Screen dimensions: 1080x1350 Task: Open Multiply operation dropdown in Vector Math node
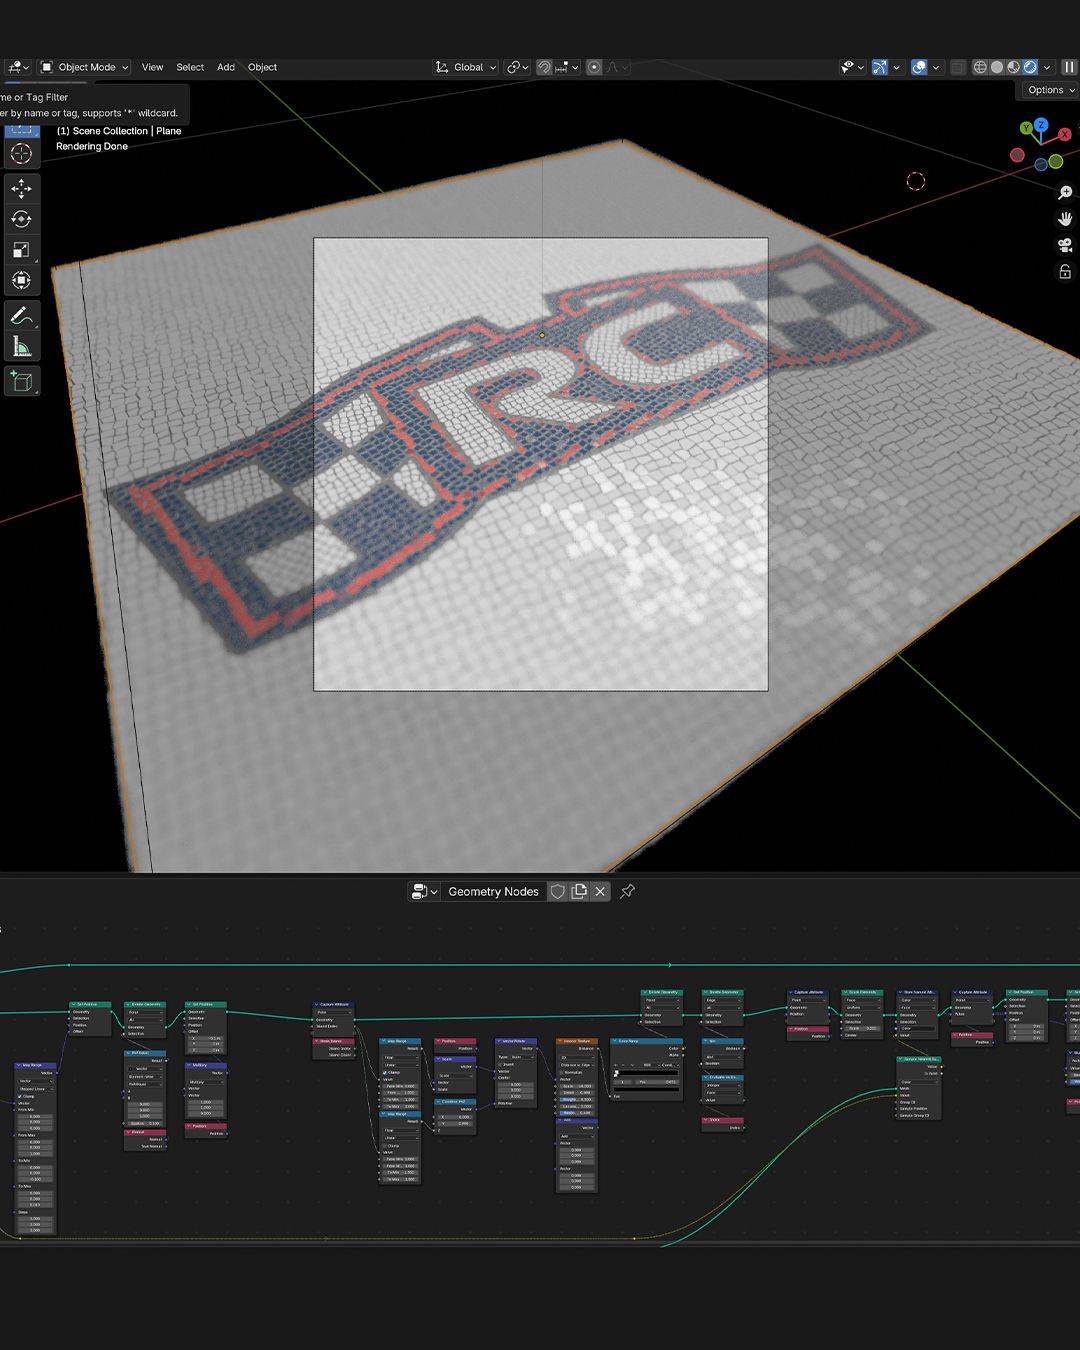pos(205,1081)
